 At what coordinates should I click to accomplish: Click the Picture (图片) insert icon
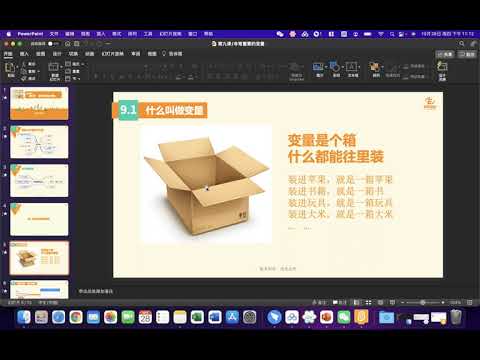tap(318, 67)
